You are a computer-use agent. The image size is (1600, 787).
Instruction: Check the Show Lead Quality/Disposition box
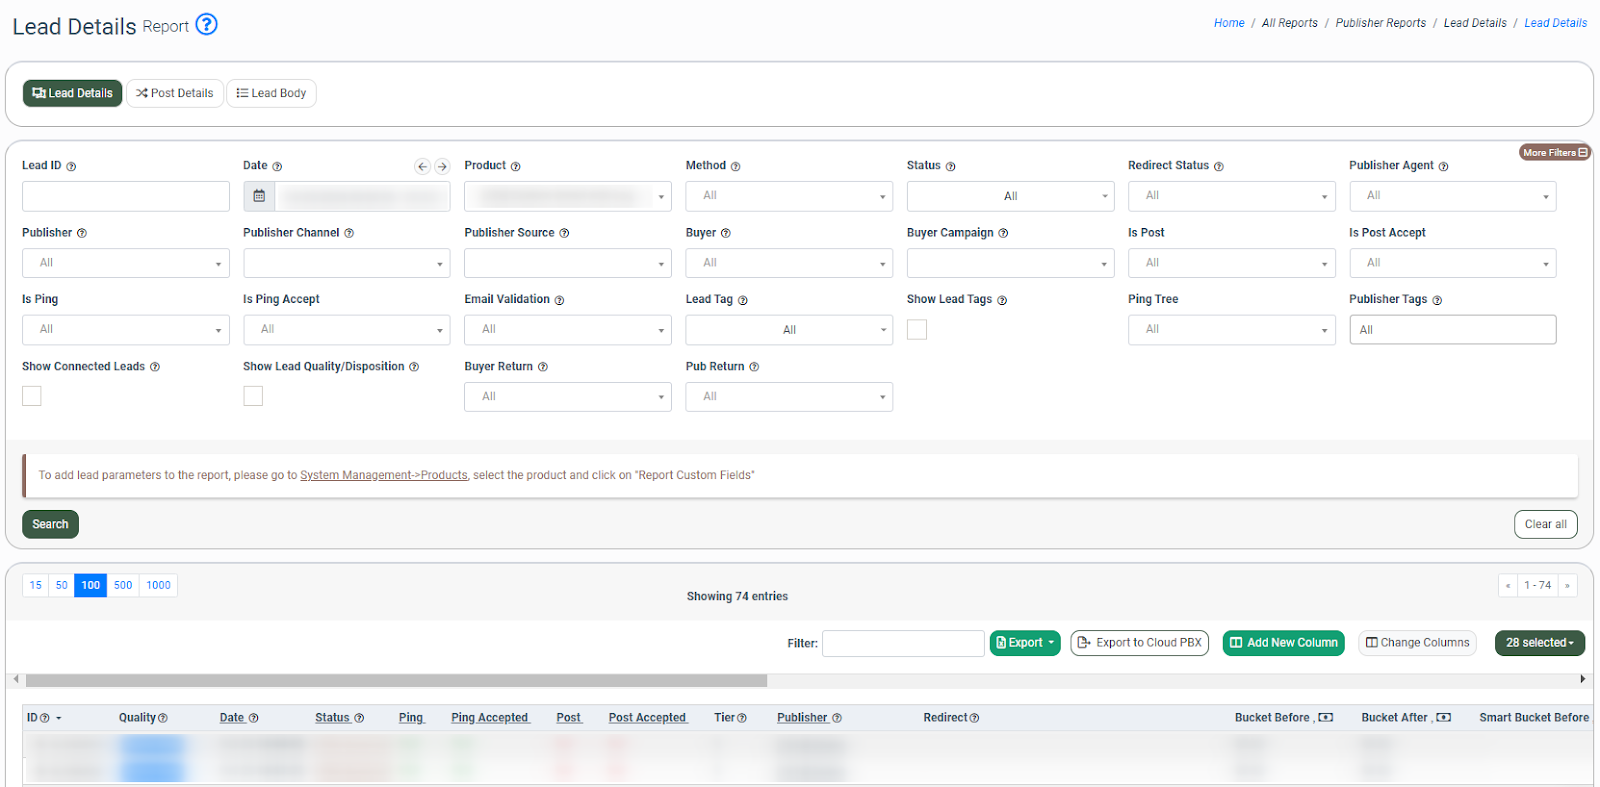coord(253,396)
